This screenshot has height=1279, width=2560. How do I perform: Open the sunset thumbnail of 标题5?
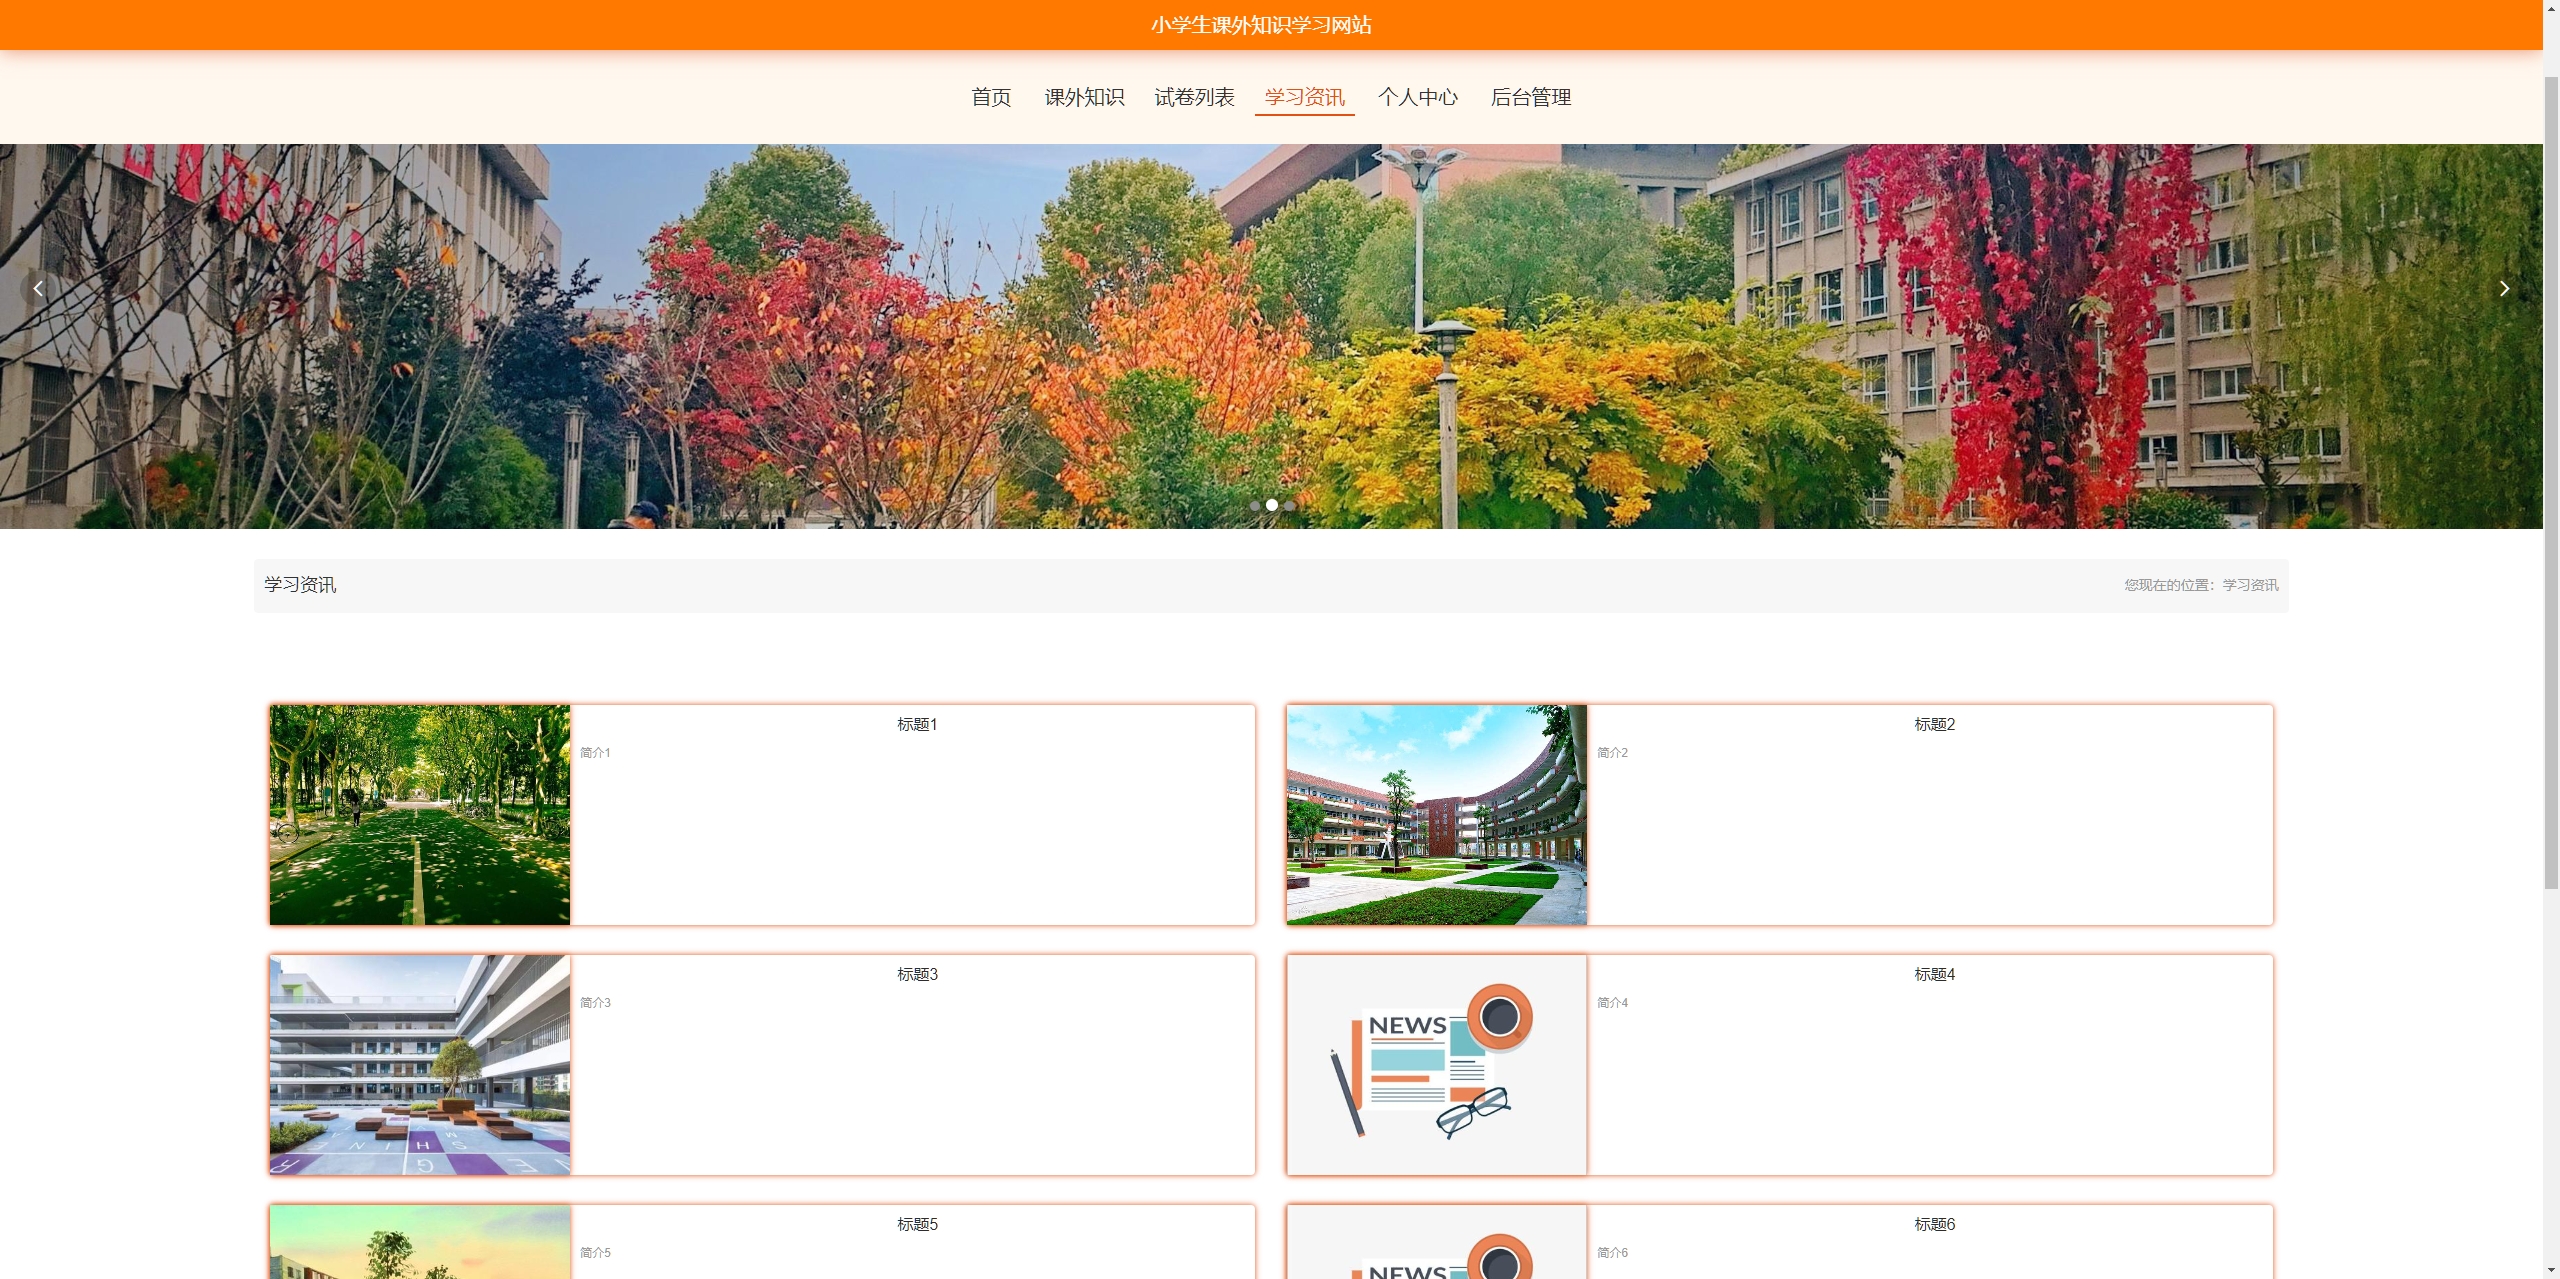click(420, 1242)
